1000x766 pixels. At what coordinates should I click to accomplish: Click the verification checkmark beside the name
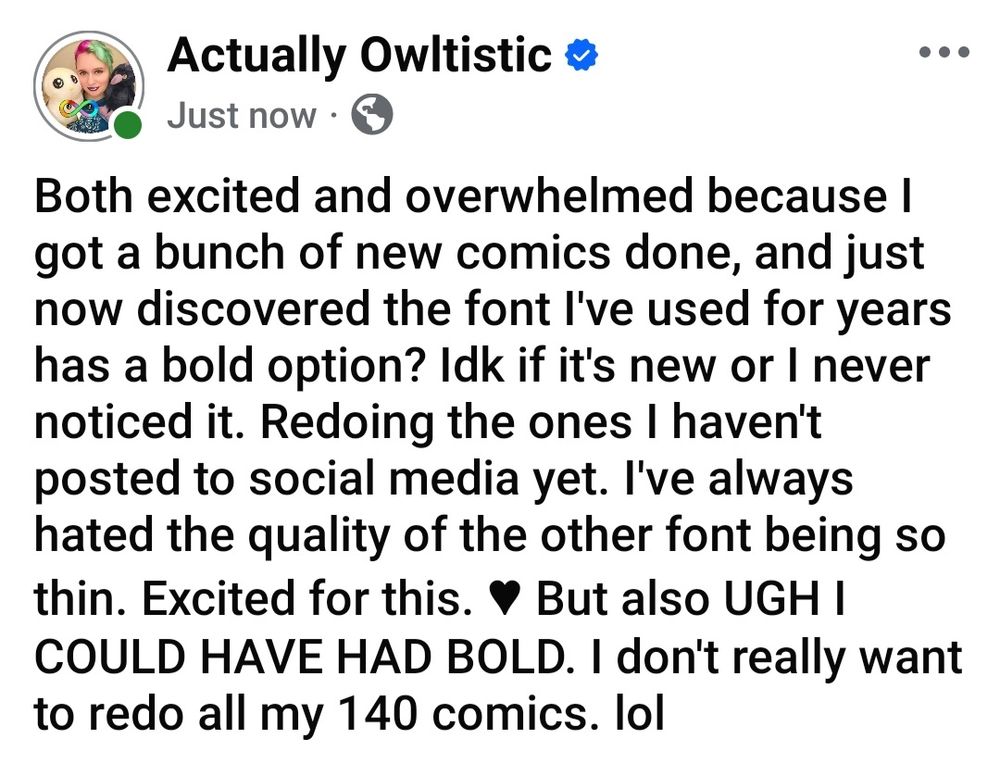click(581, 55)
